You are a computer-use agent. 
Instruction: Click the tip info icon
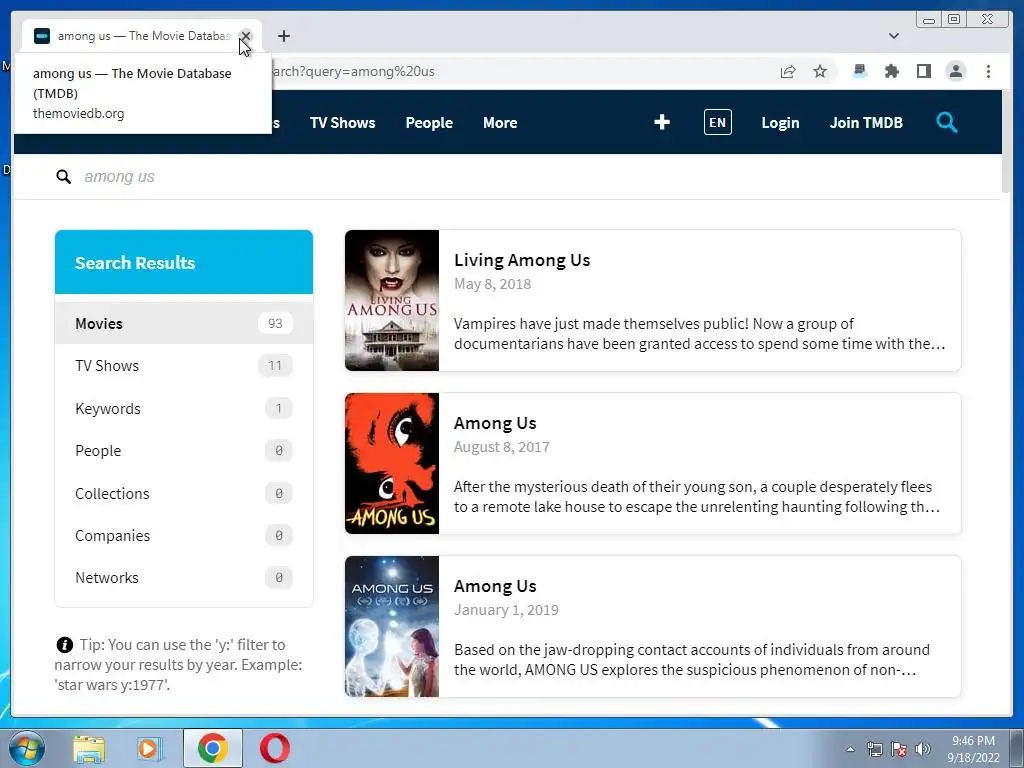(x=64, y=645)
